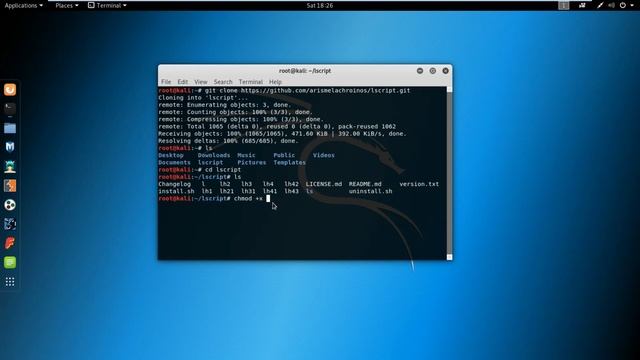Launch Metasploit 'M' dock icon

click(x=10, y=147)
